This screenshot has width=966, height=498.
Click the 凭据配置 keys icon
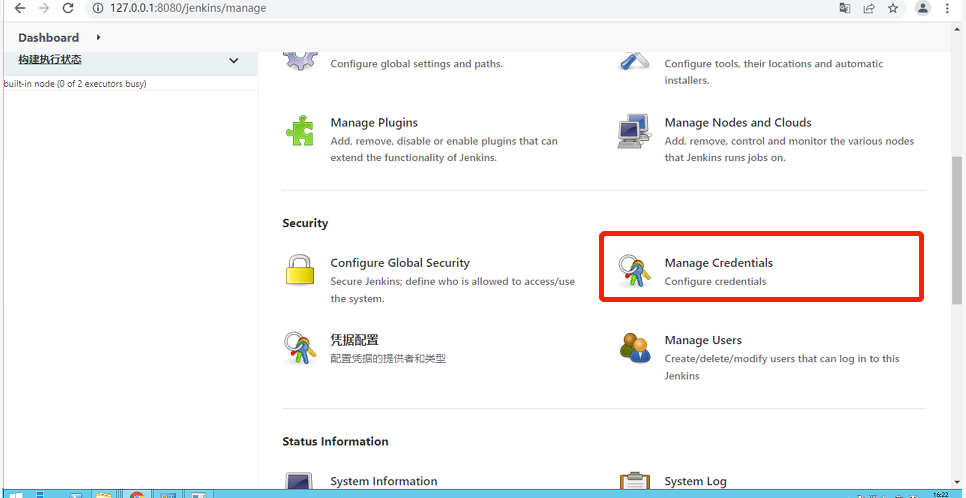(300, 348)
